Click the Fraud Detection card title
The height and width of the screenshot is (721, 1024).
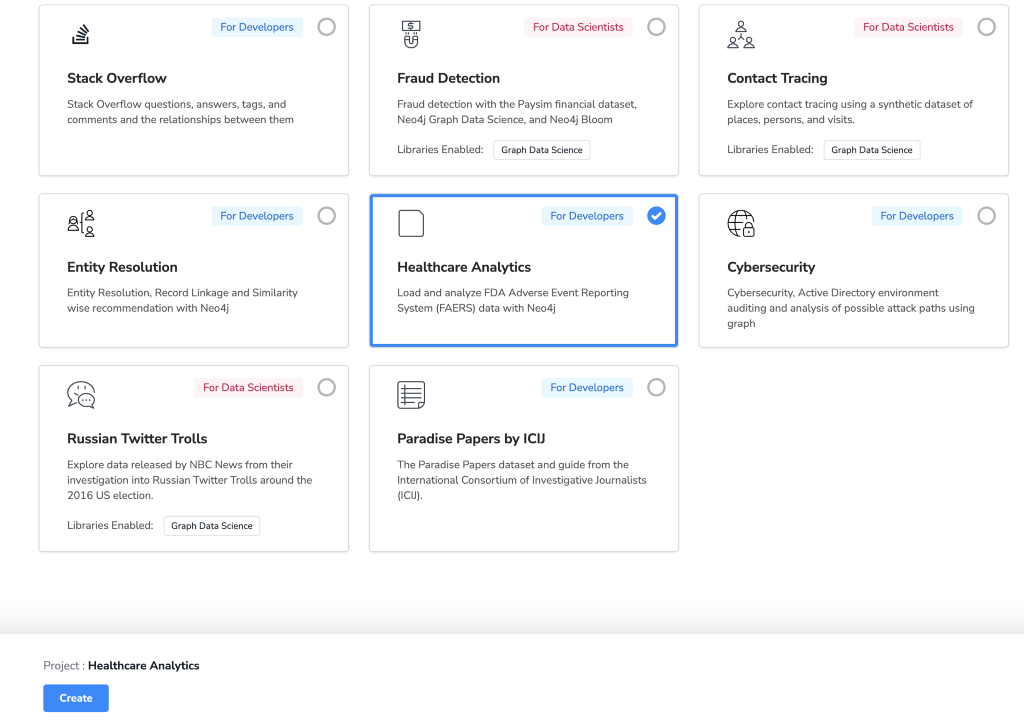pos(449,78)
